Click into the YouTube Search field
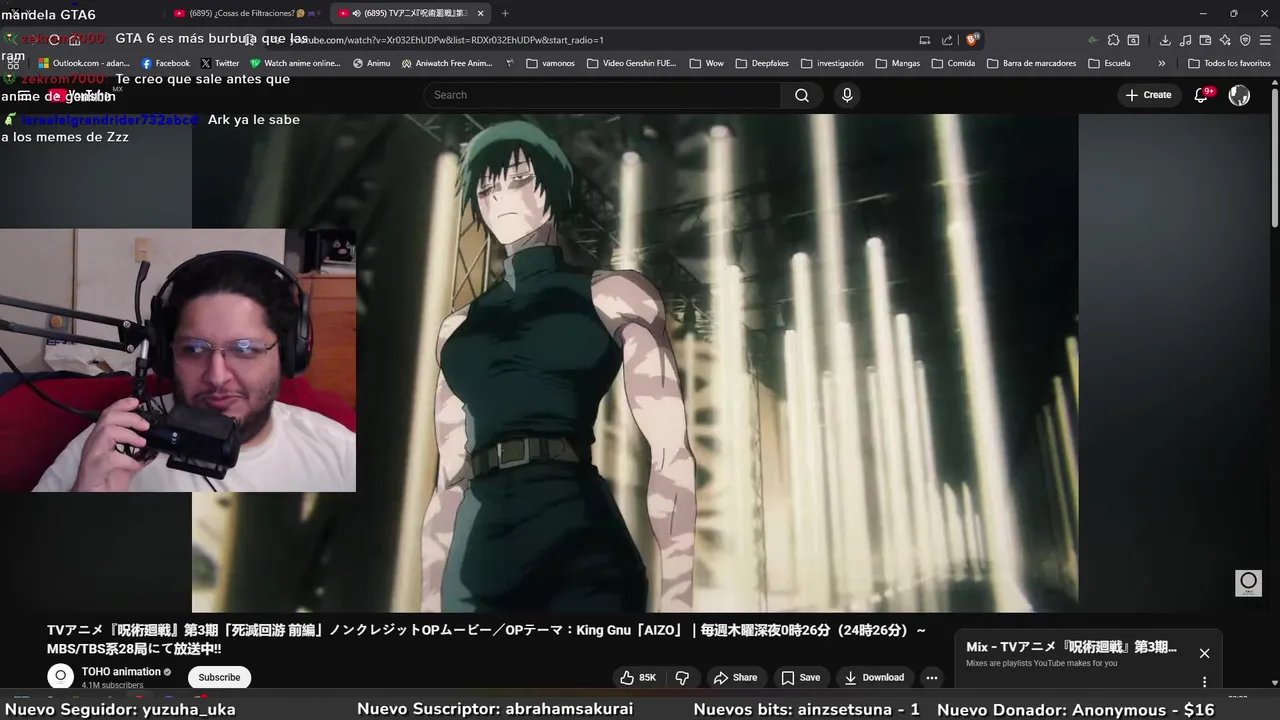 pyautogui.click(x=602, y=95)
